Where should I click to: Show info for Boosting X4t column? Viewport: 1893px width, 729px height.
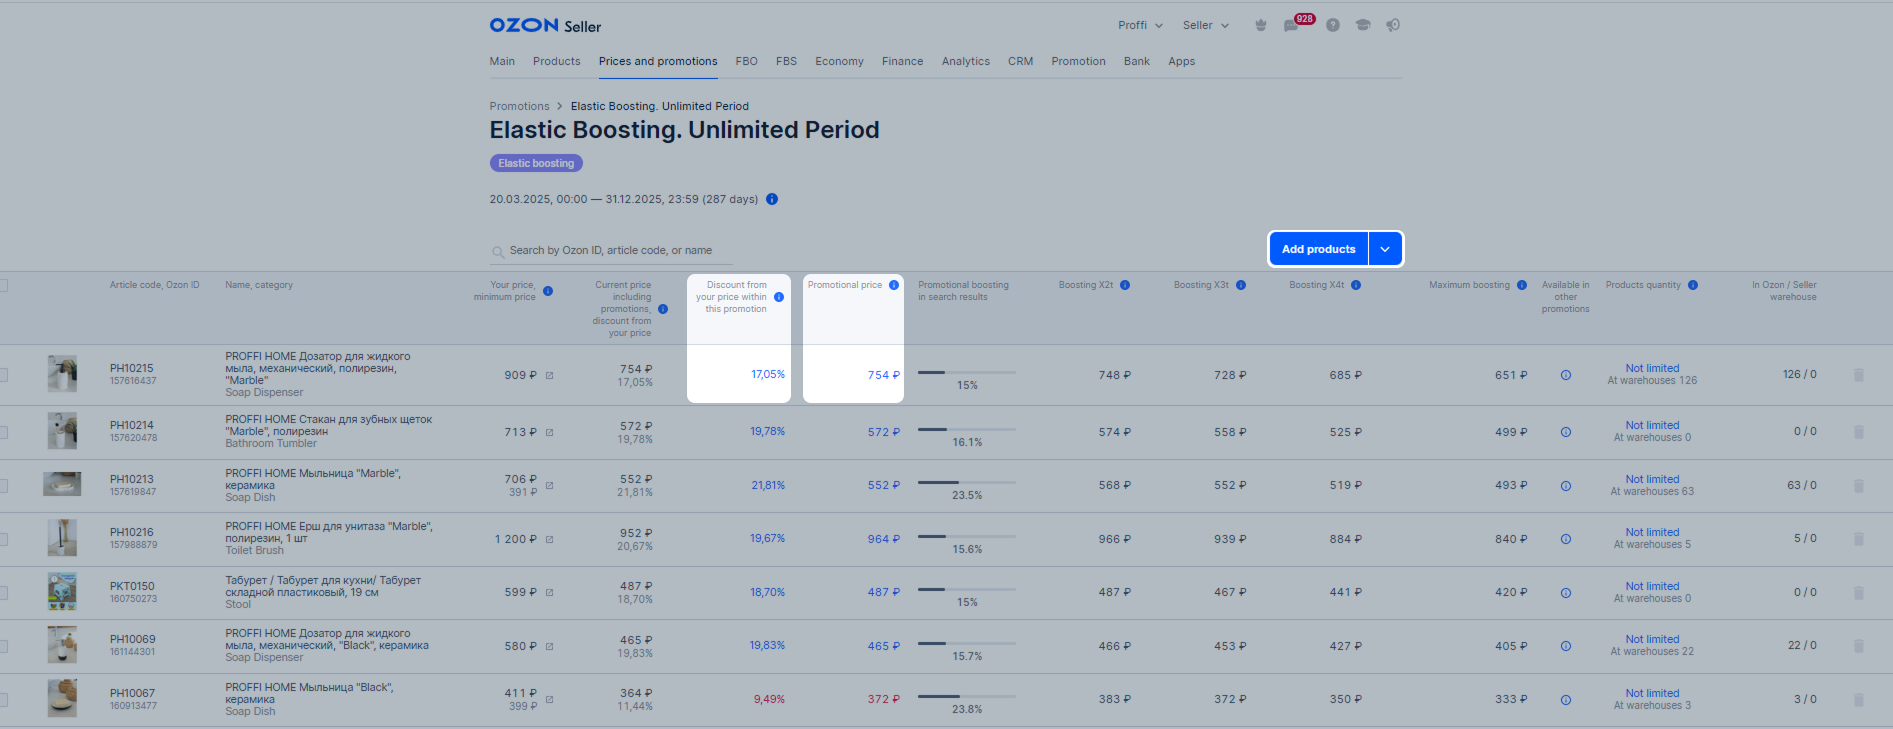[x=1356, y=285]
